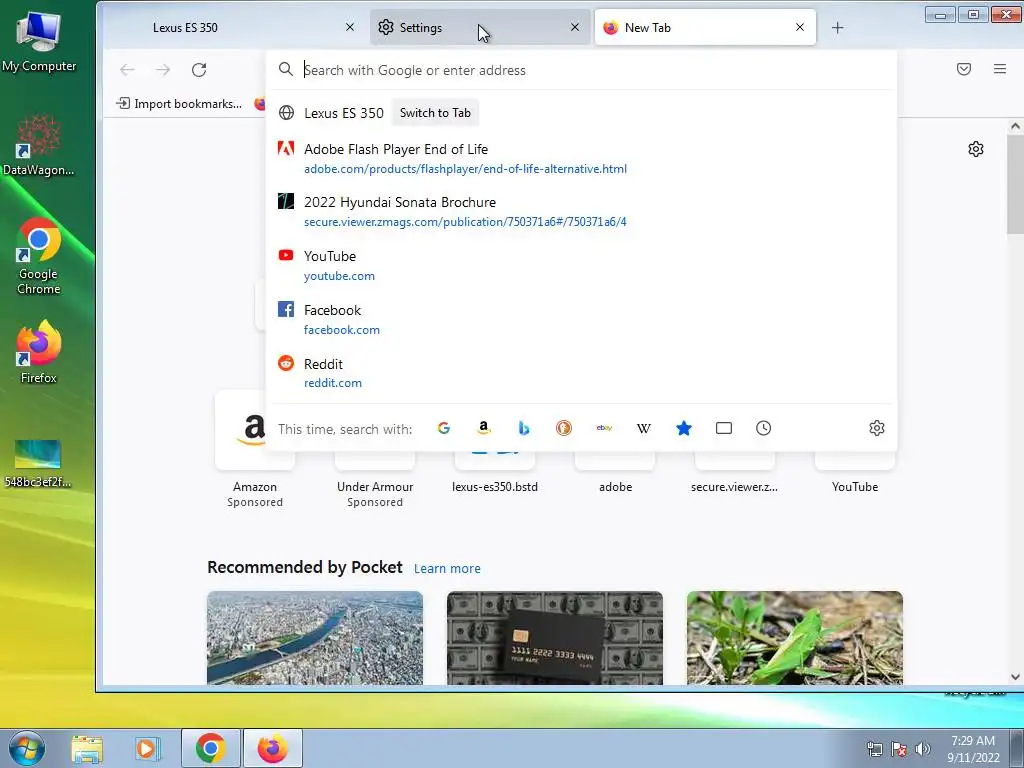Image resolution: width=1024 pixels, height=768 pixels.
Task: Open the Firefox hamburger application menu
Action: [x=1000, y=69]
